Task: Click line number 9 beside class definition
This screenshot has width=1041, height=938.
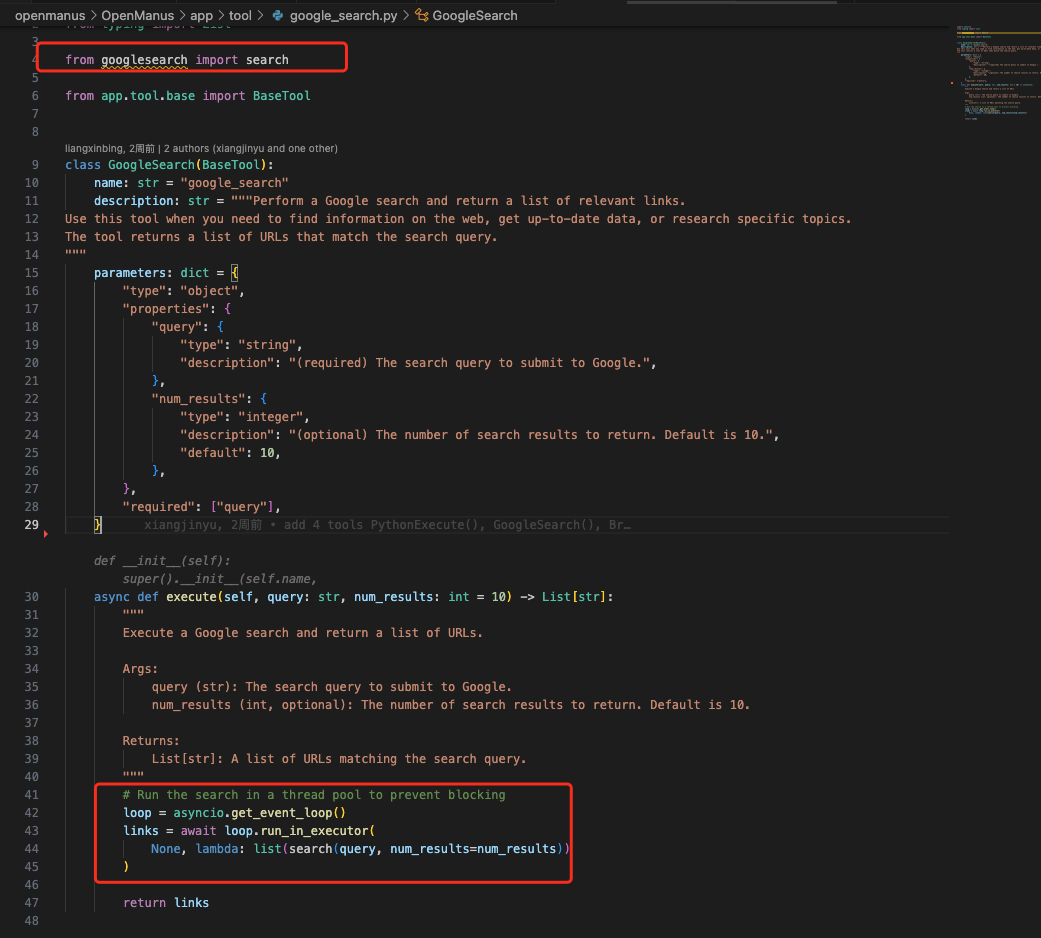Action: click(x=35, y=165)
